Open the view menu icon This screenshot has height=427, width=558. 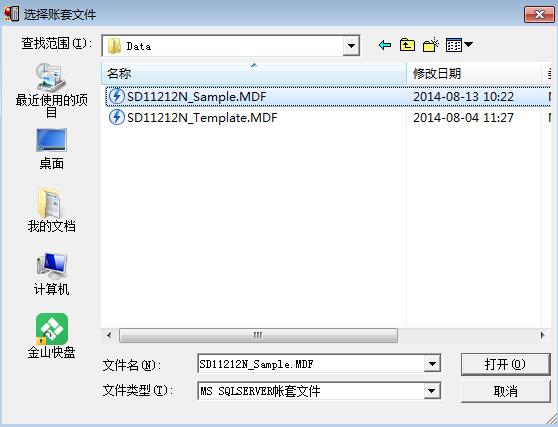[459, 45]
